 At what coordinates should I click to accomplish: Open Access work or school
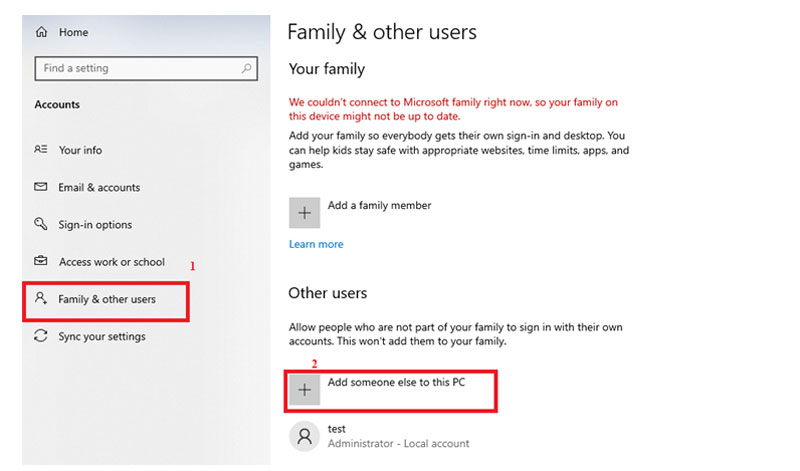pyautogui.click(x=111, y=262)
